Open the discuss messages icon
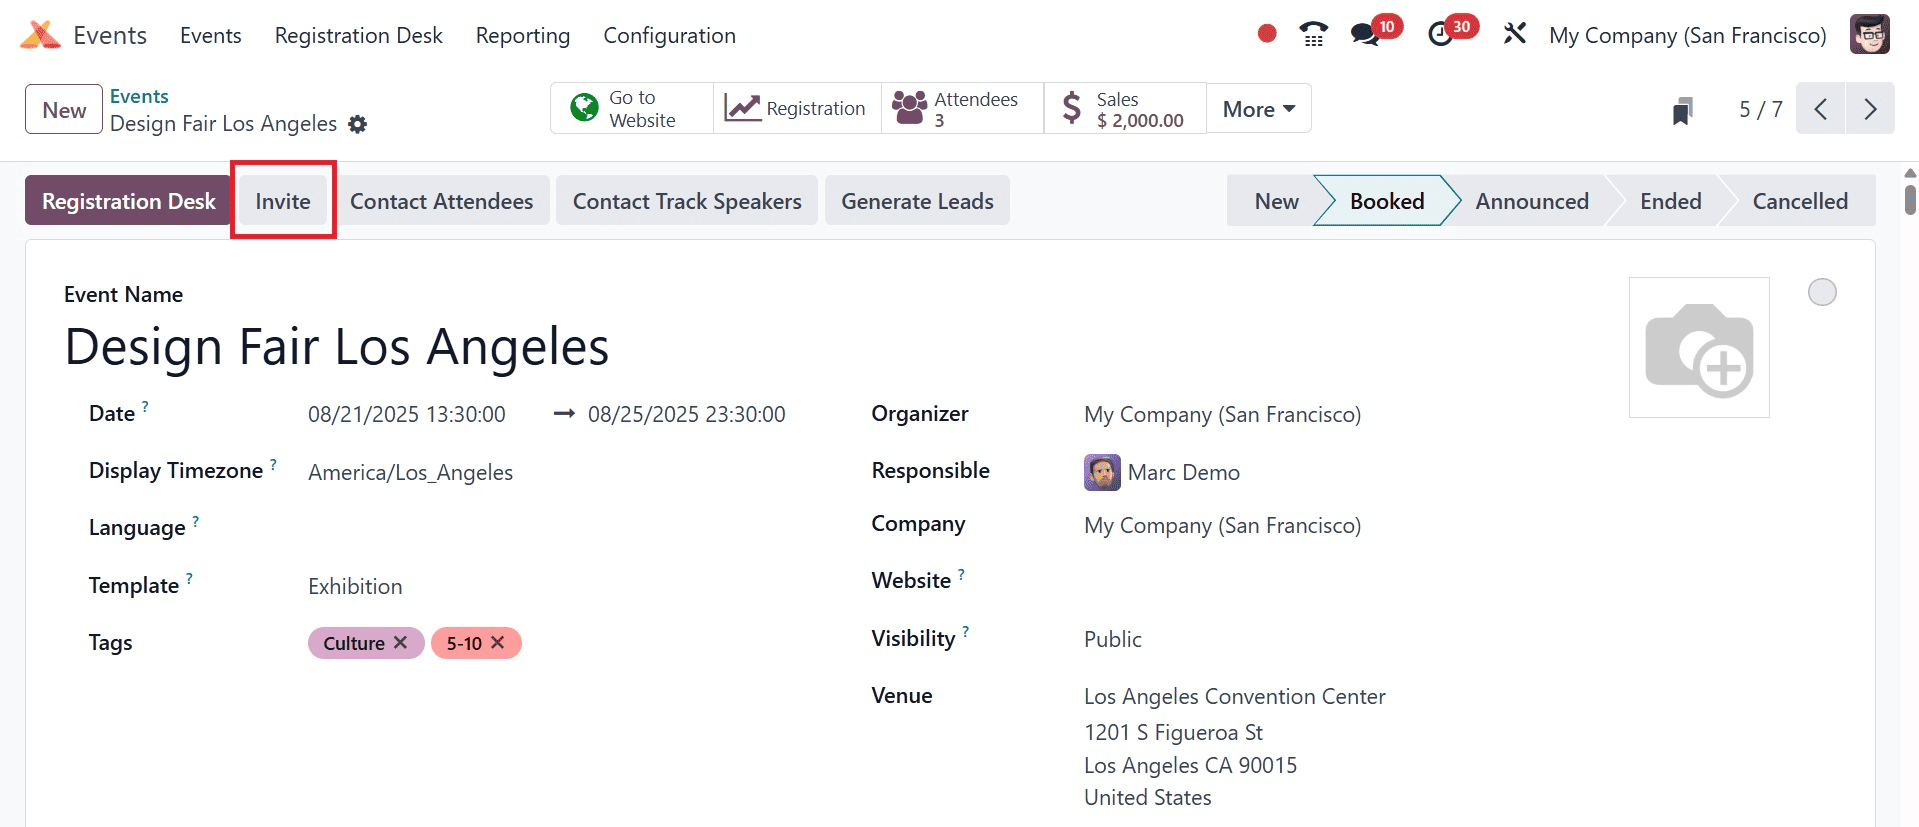Image resolution: width=1919 pixels, height=827 pixels. 1365,35
